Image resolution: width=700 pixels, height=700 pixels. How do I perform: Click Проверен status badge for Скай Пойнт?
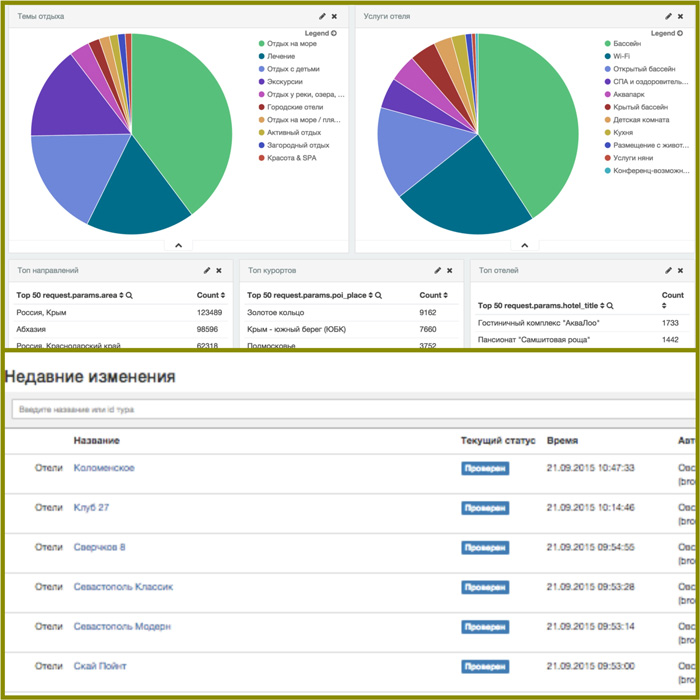[485, 667]
